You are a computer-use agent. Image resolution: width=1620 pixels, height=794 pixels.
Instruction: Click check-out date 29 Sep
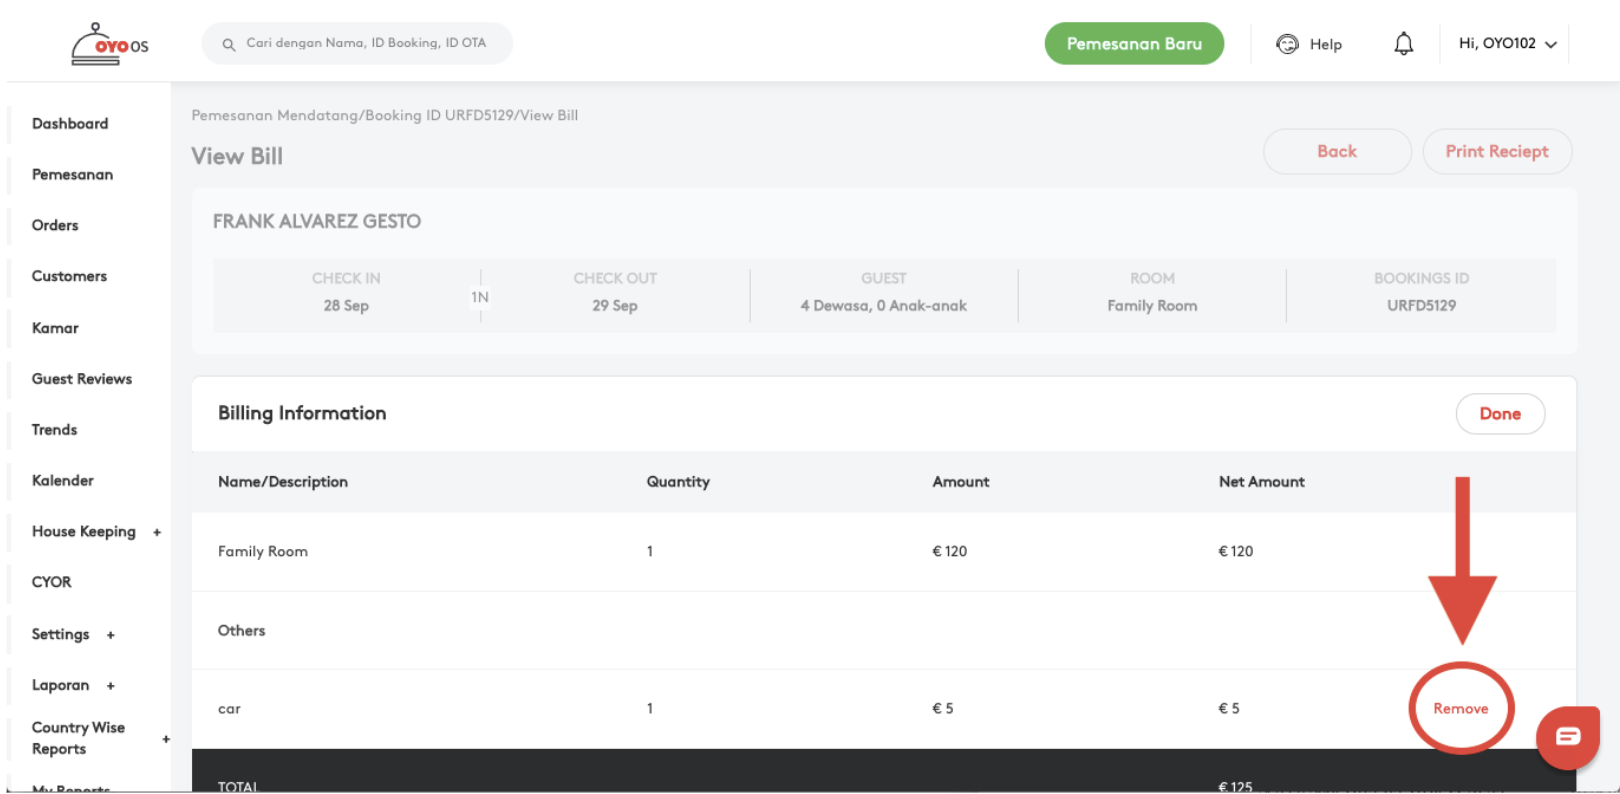(615, 306)
